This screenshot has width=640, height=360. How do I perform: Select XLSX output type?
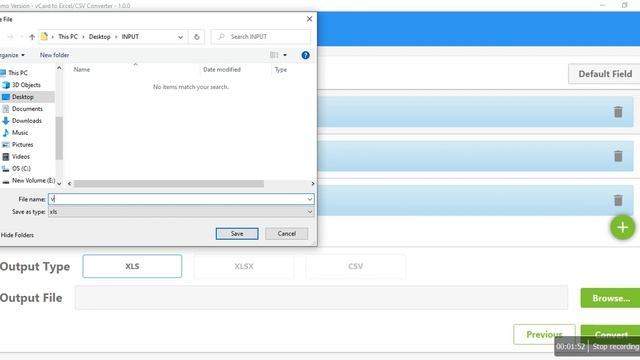point(244,266)
